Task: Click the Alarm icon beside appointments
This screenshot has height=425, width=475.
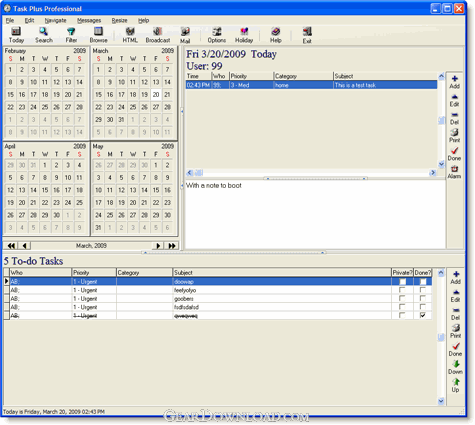Action: click(454, 172)
